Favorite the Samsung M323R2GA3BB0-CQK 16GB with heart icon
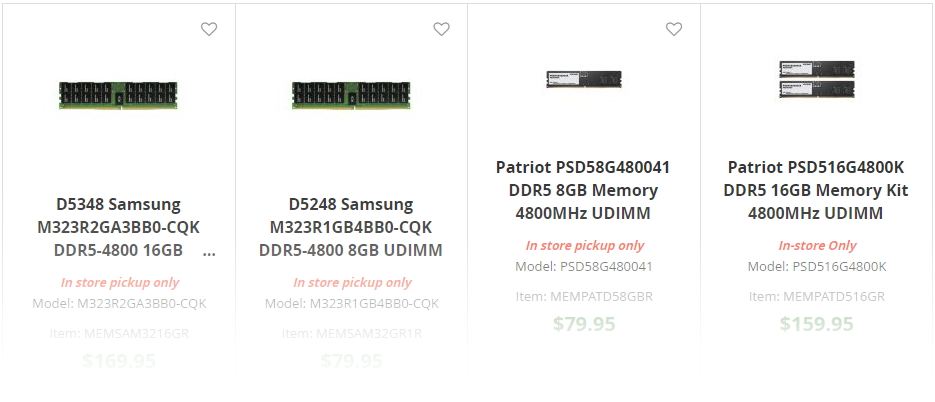Screen dimensions: 935x402 pyautogui.click(x=209, y=30)
